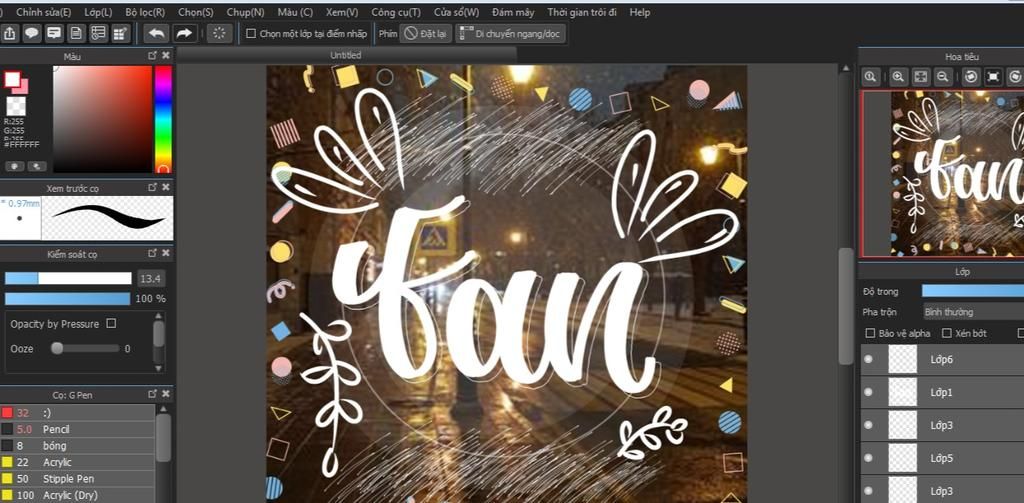Hide the Lớp5 layer
1024x503 pixels.
click(x=868, y=458)
